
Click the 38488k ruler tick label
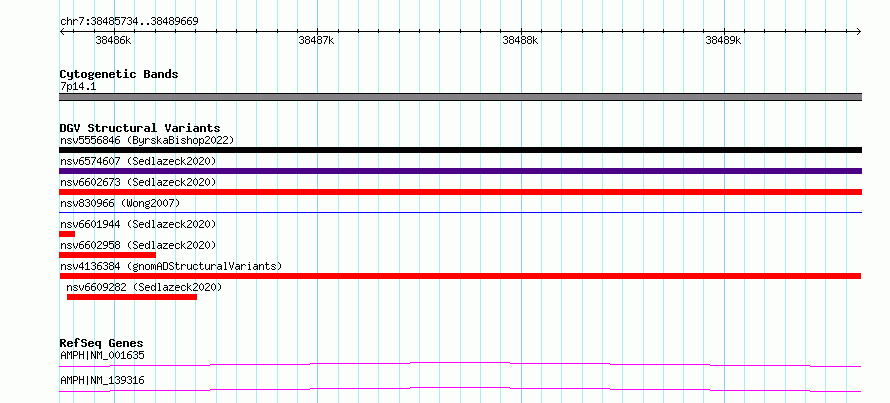tap(520, 40)
